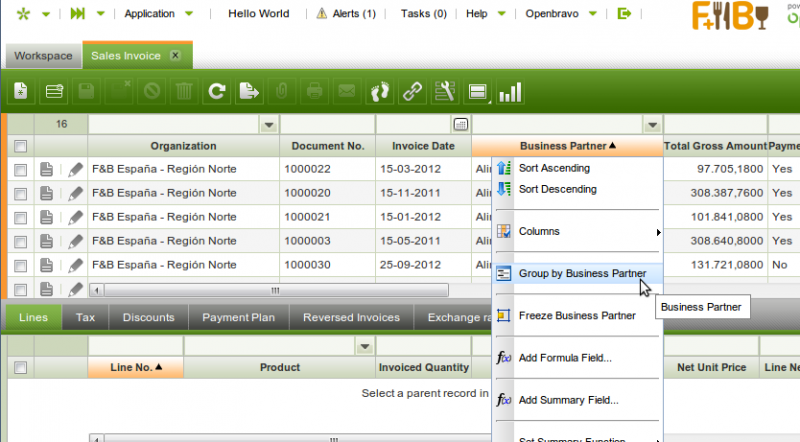Create a new document from the toolbar
800x442 pixels.
(x=21, y=92)
